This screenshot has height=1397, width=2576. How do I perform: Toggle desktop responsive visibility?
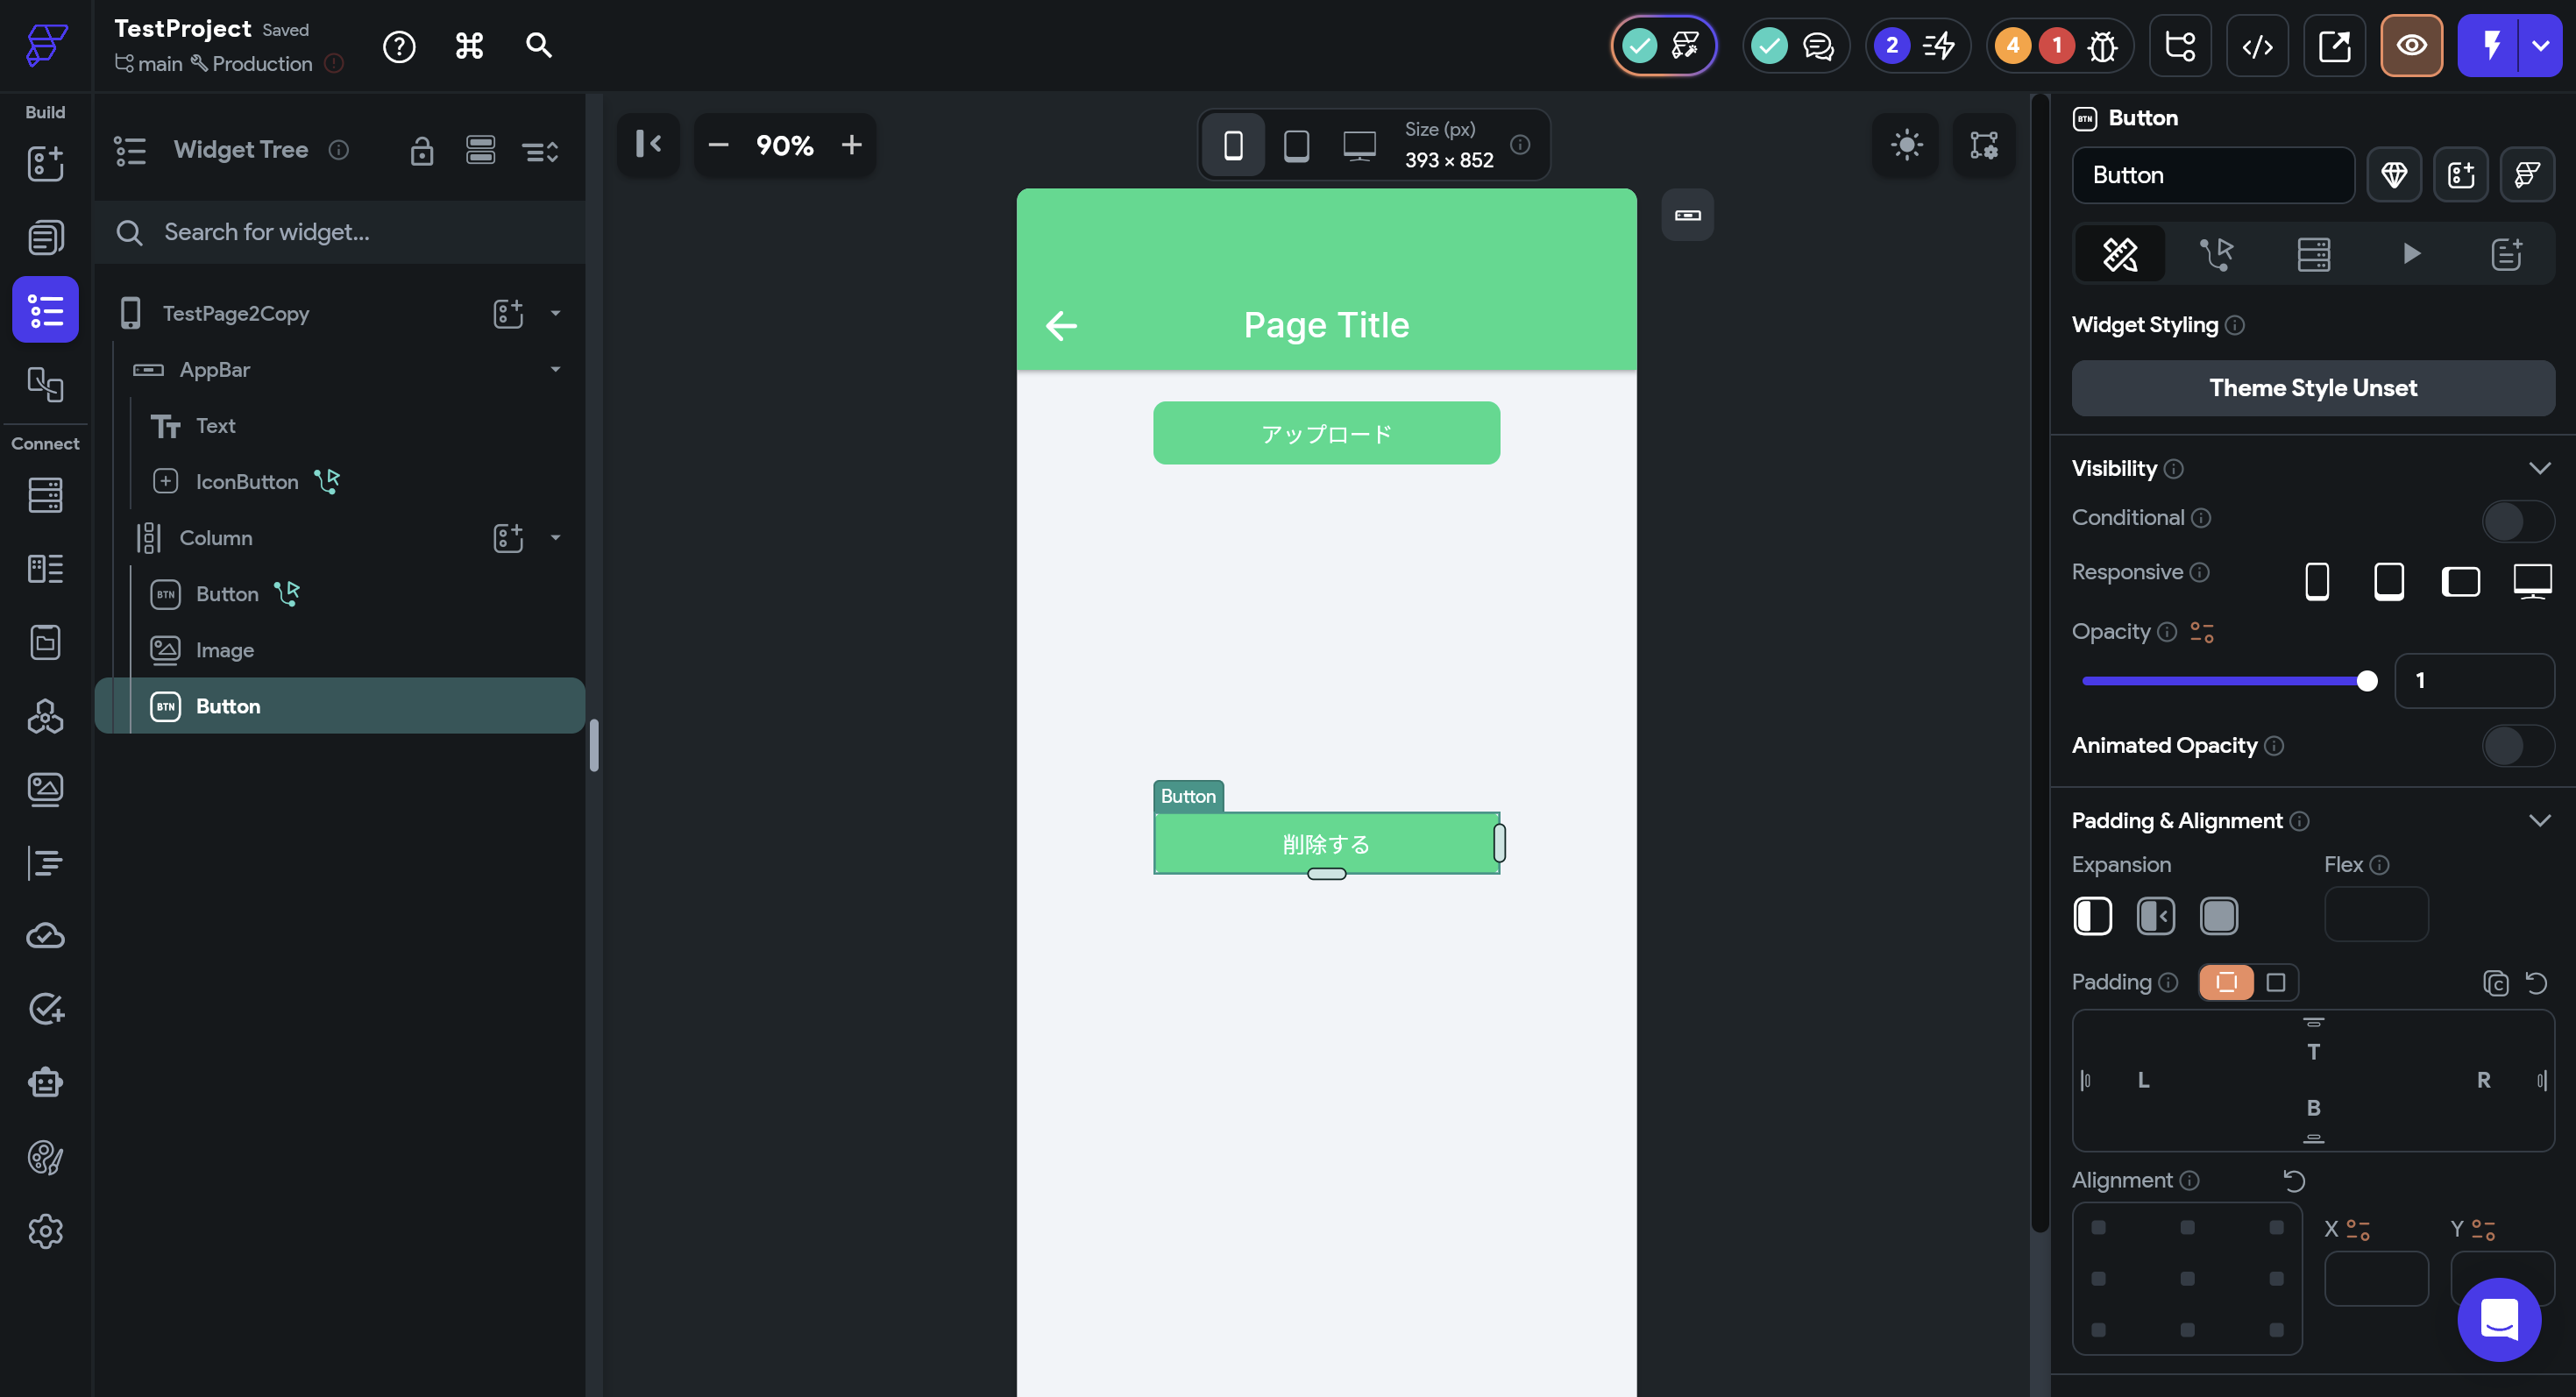[x=2531, y=581]
